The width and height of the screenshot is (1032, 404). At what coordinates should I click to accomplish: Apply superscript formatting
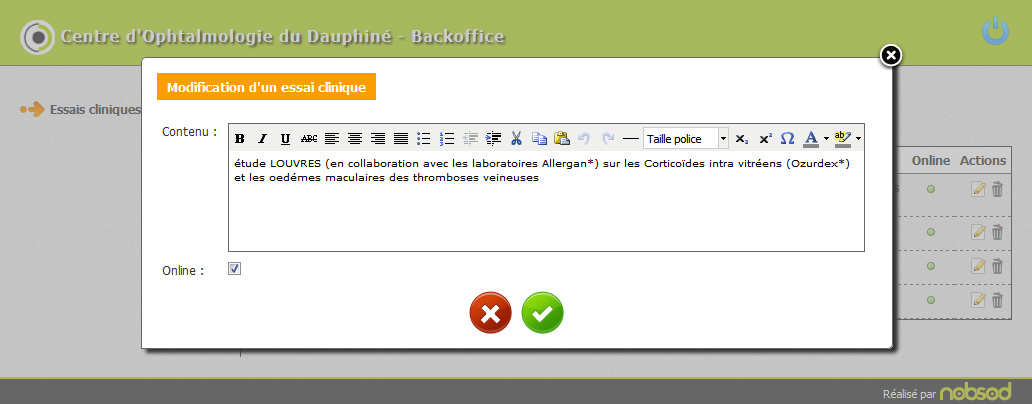click(765, 139)
